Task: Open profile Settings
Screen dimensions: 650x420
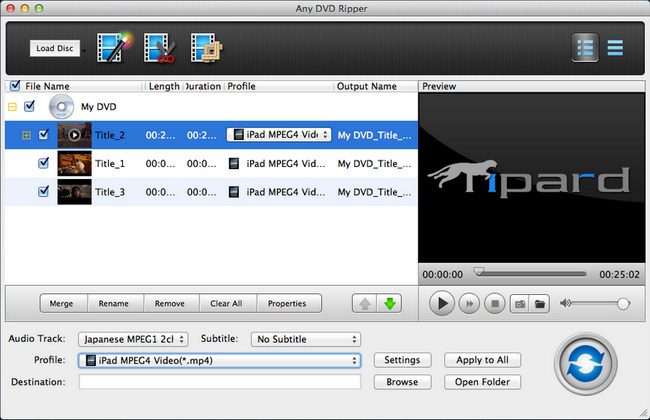Action: (x=402, y=360)
